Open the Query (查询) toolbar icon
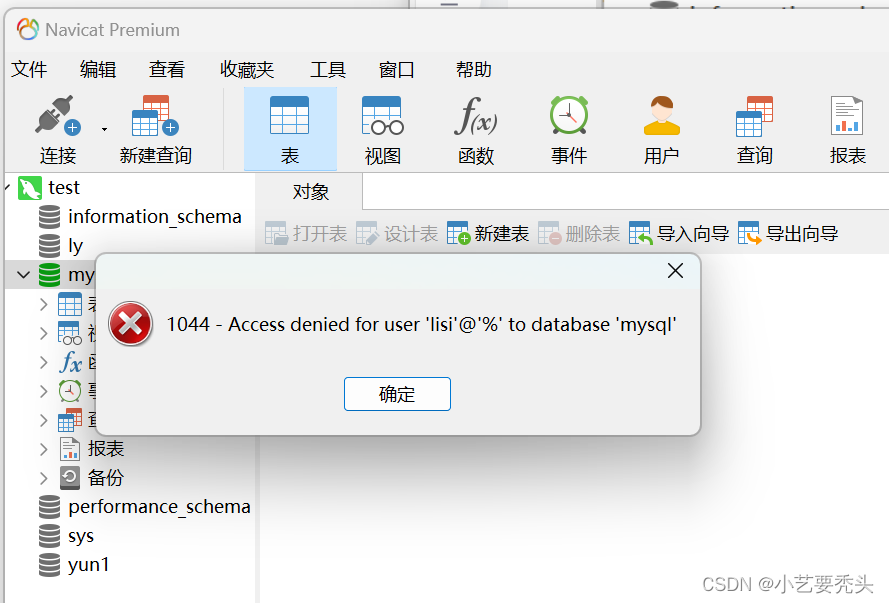Viewport: 889px width, 603px height. 754,116
